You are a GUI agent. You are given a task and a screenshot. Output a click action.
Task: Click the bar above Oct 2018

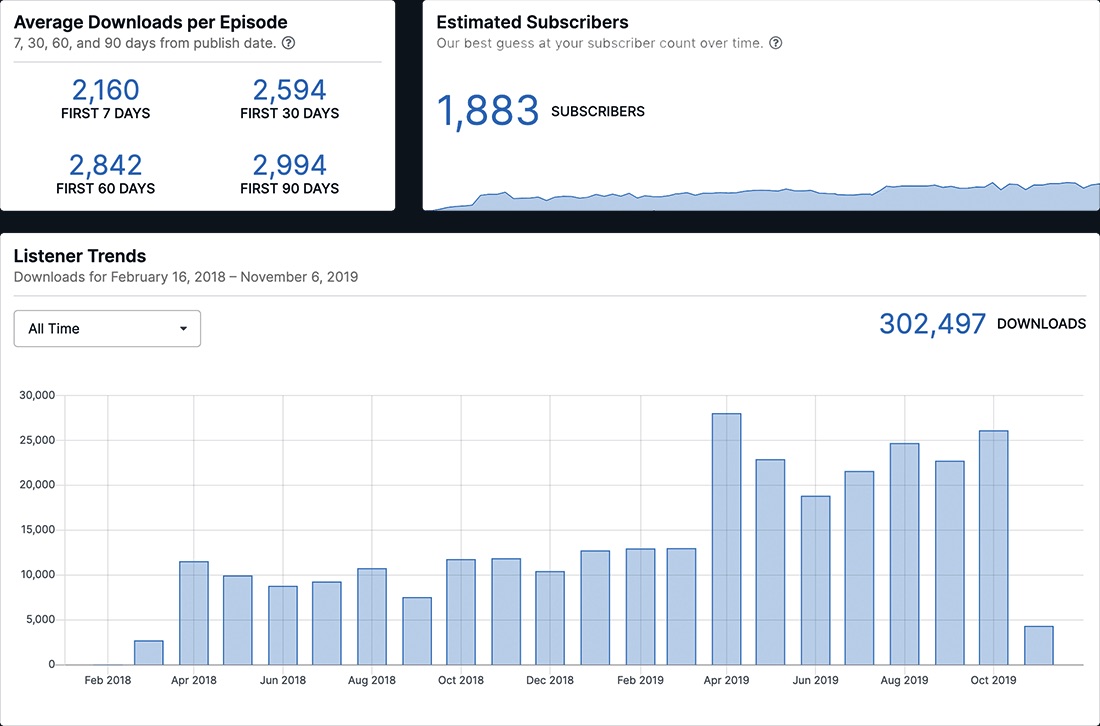click(x=461, y=612)
